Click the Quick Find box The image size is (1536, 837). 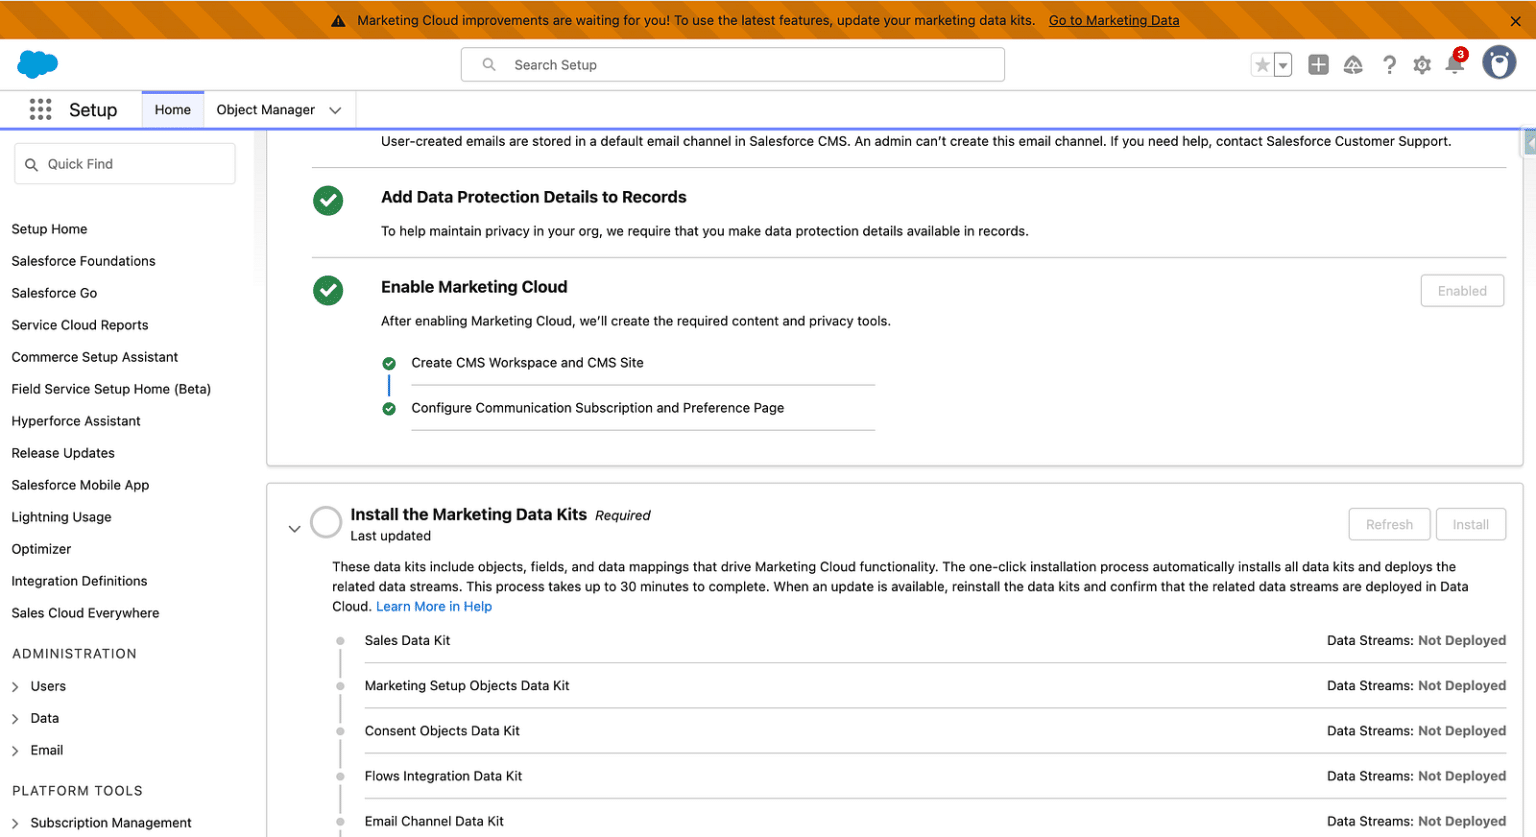point(125,164)
